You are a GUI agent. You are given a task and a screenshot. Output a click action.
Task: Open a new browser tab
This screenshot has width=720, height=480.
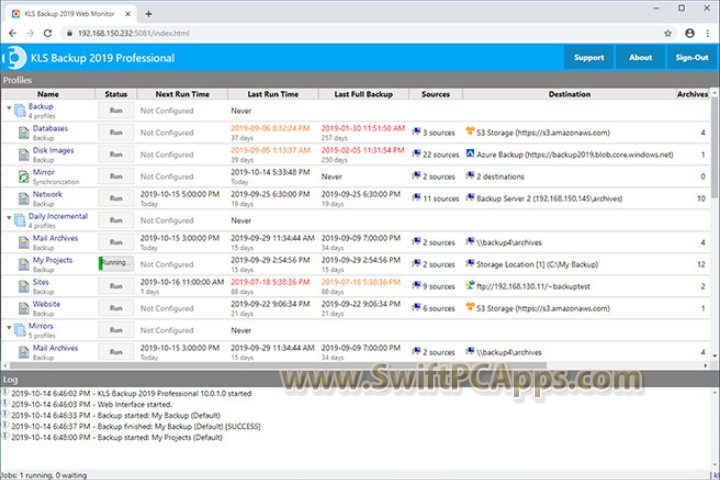[x=148, y=14]
